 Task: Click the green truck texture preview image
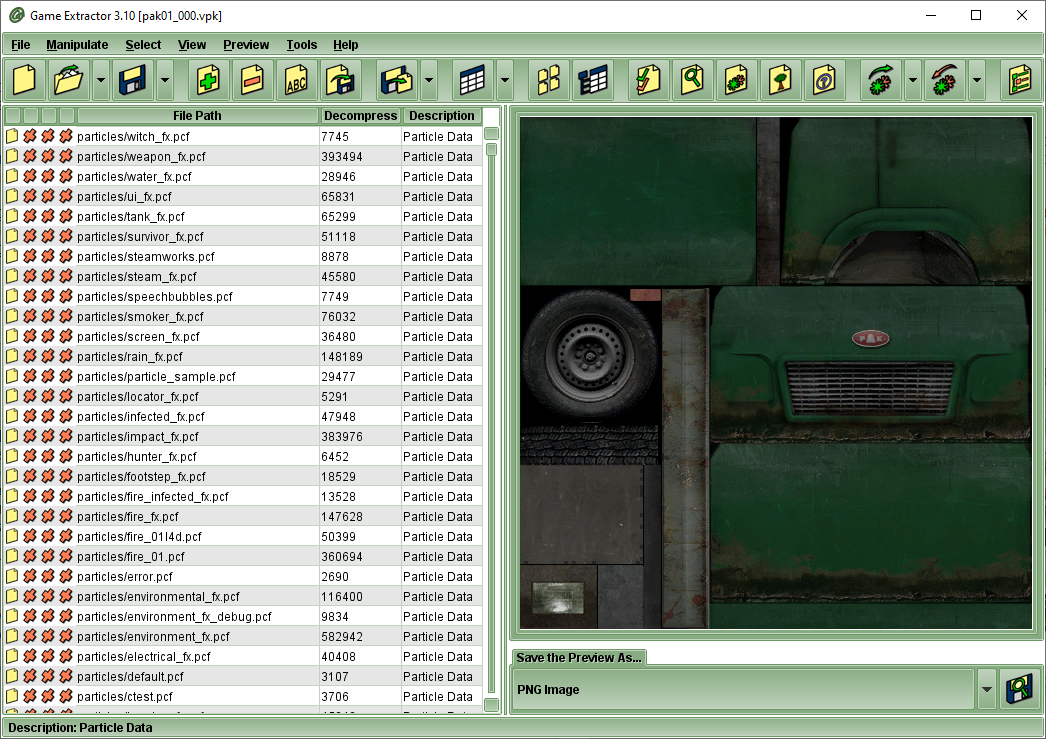pyautogui.click(x=775, y=373)
